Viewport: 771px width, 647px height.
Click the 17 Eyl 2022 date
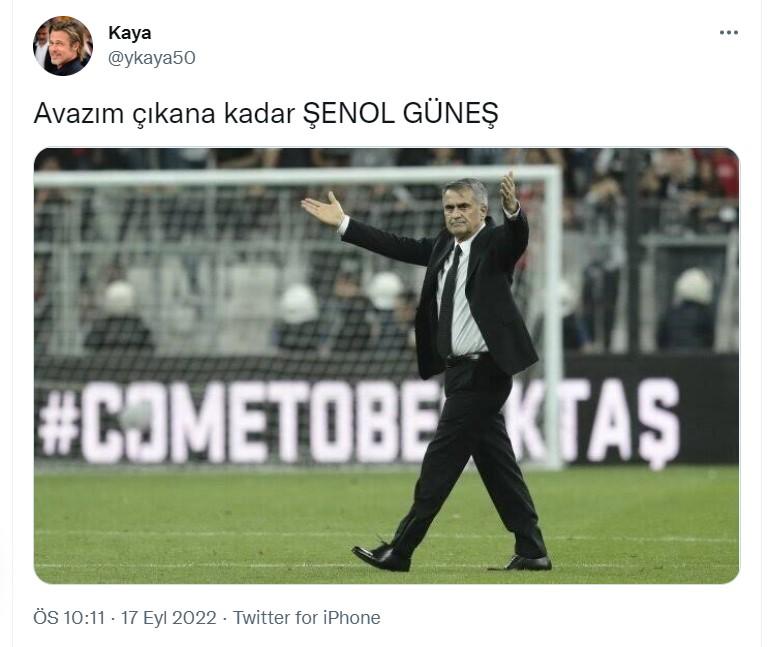[169, 618]
